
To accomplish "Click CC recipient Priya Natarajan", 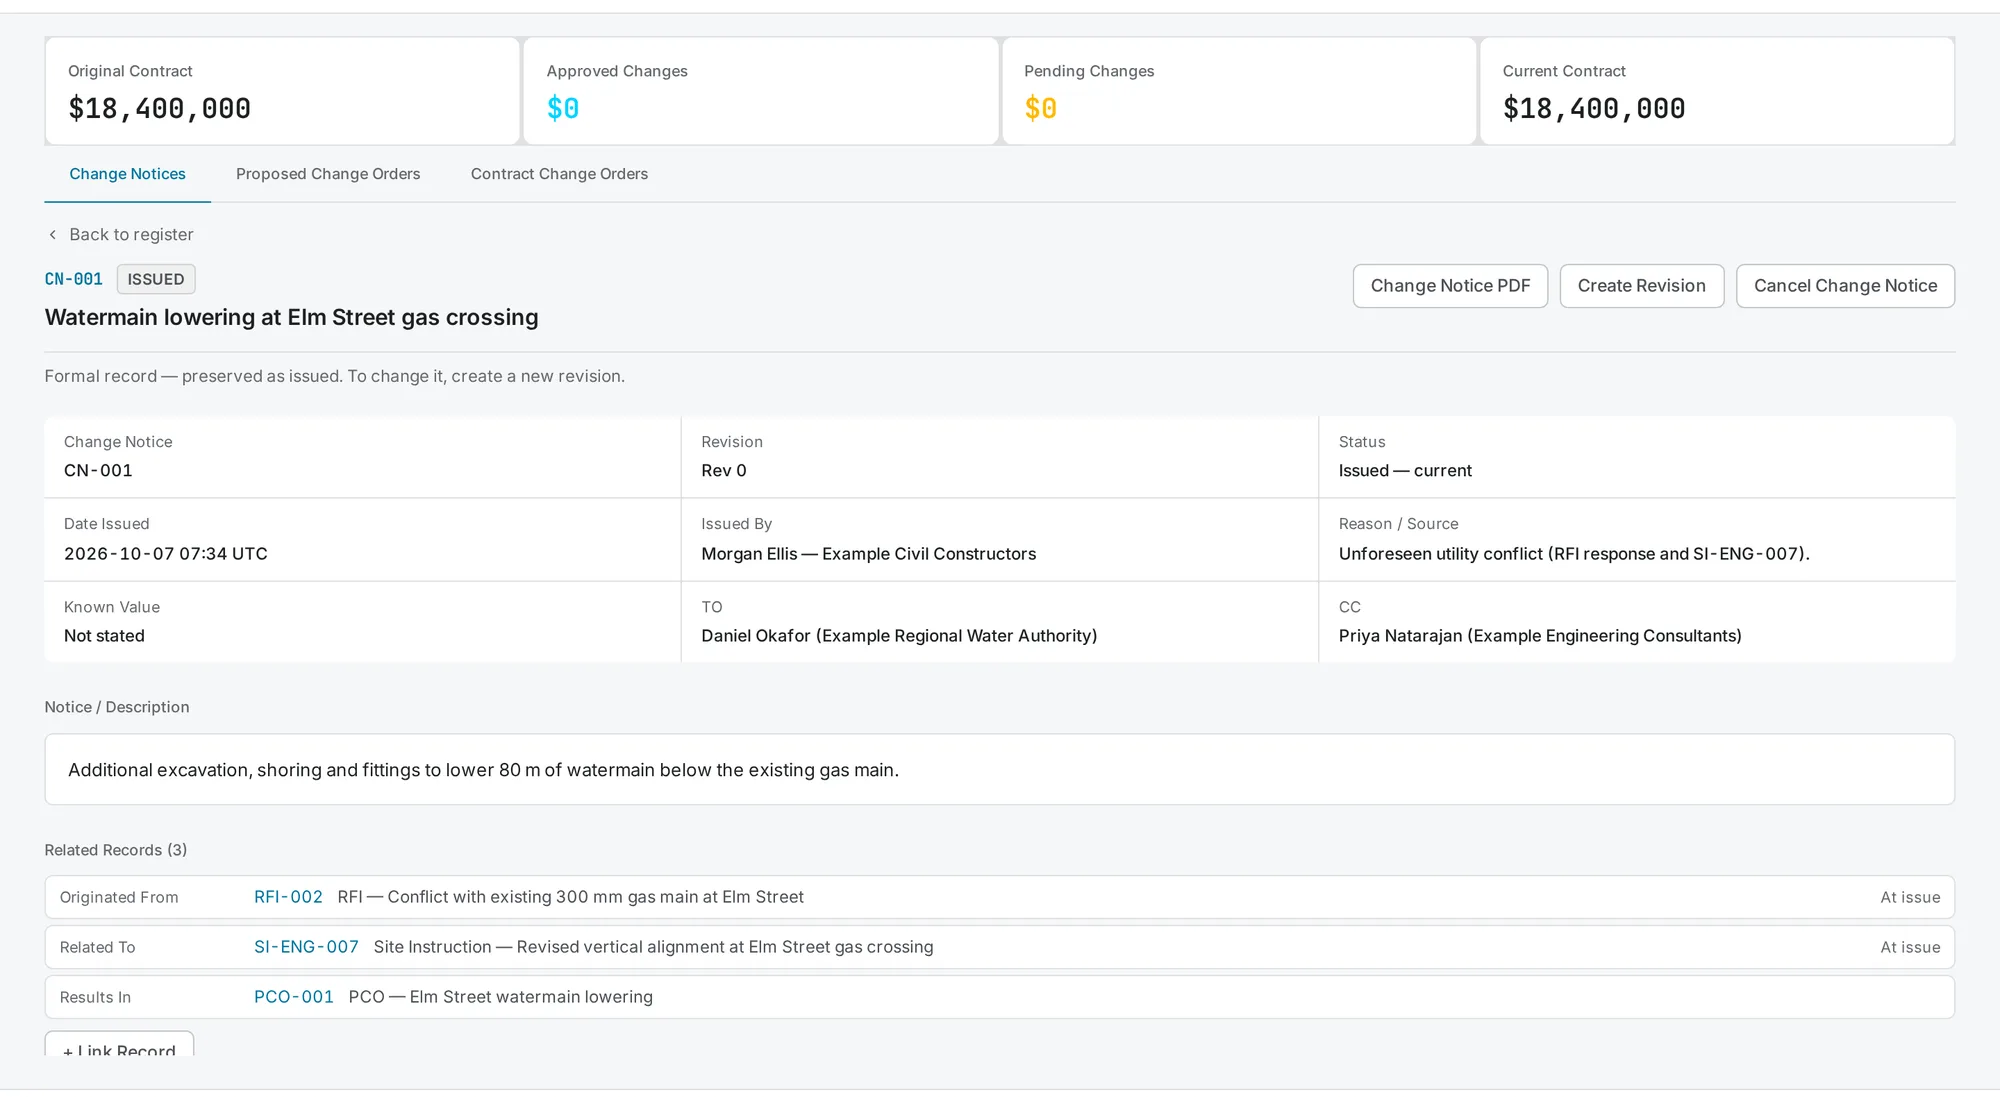I will (x=1540, y=636).
